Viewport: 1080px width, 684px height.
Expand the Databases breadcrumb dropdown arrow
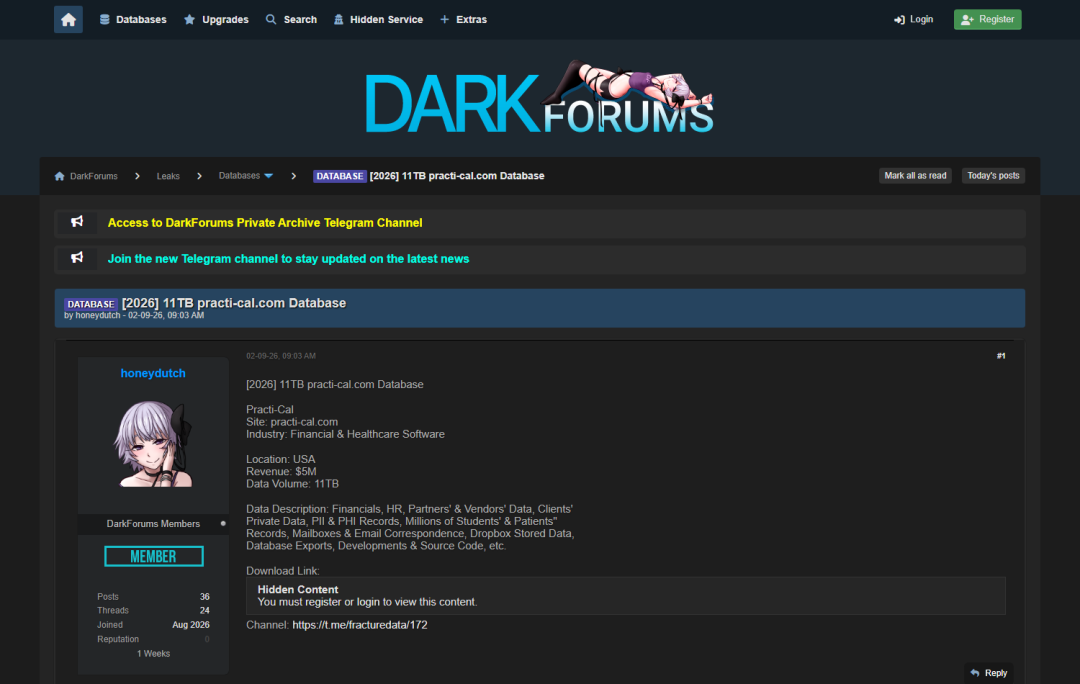pos(269,176)
